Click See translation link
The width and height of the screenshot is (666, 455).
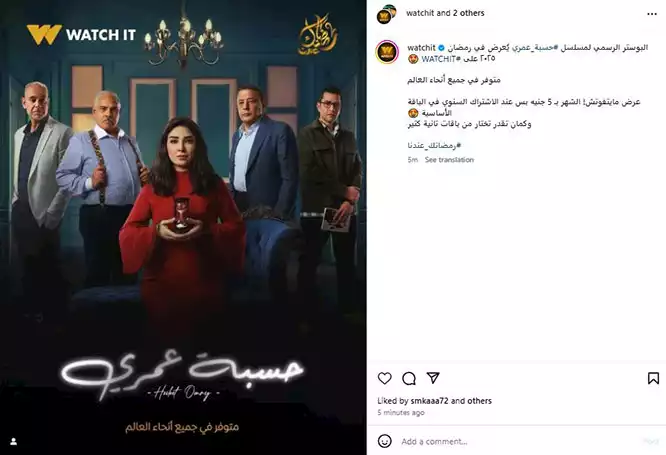point(449,160)
